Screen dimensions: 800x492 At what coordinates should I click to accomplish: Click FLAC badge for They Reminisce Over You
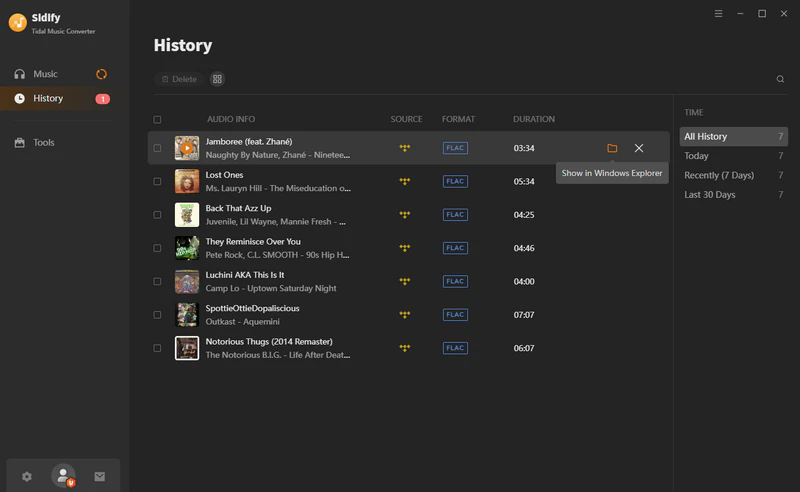tap(455, 248)
